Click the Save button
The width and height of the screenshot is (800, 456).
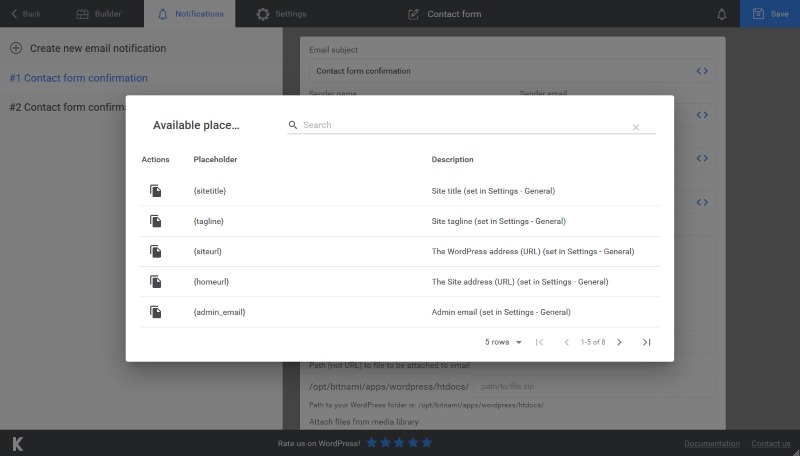pyautogui.click(x=770, y=14)
